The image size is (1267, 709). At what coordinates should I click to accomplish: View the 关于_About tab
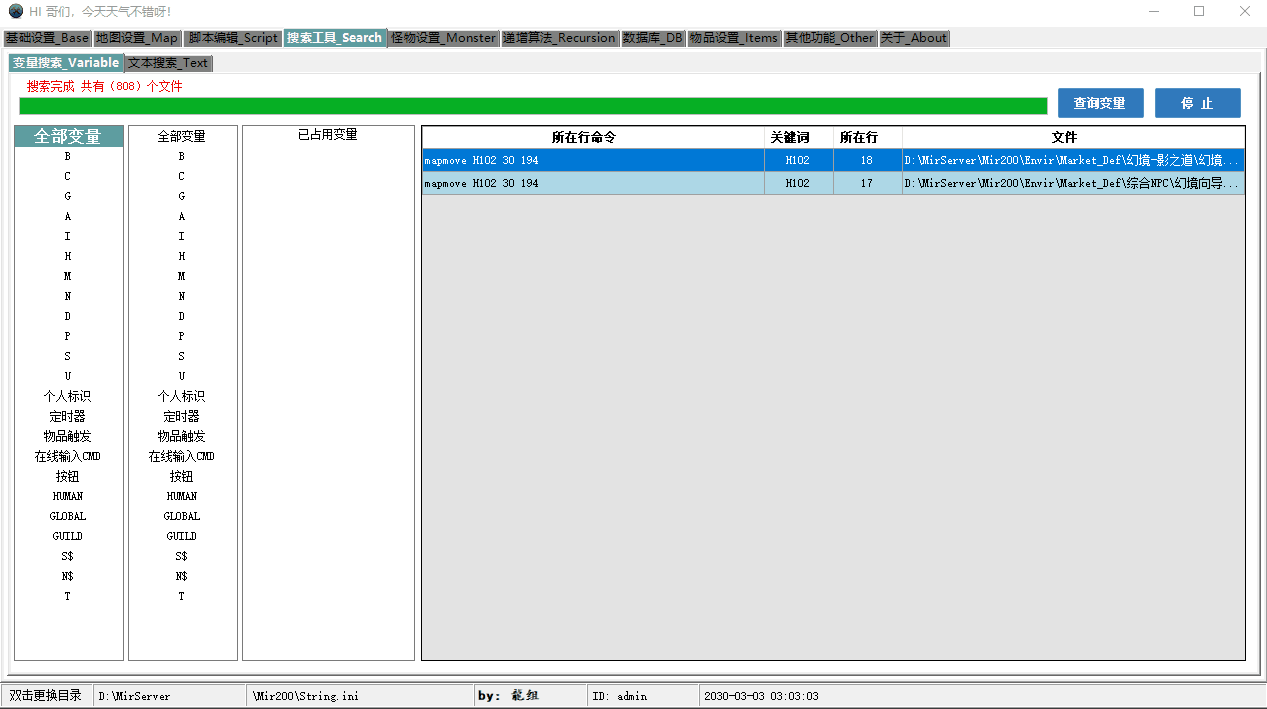pos(914,37)
